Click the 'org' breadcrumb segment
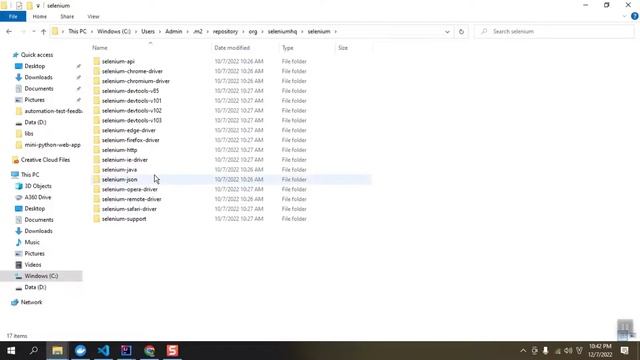This screenshot has height=360, width=640. coord(253,31)
